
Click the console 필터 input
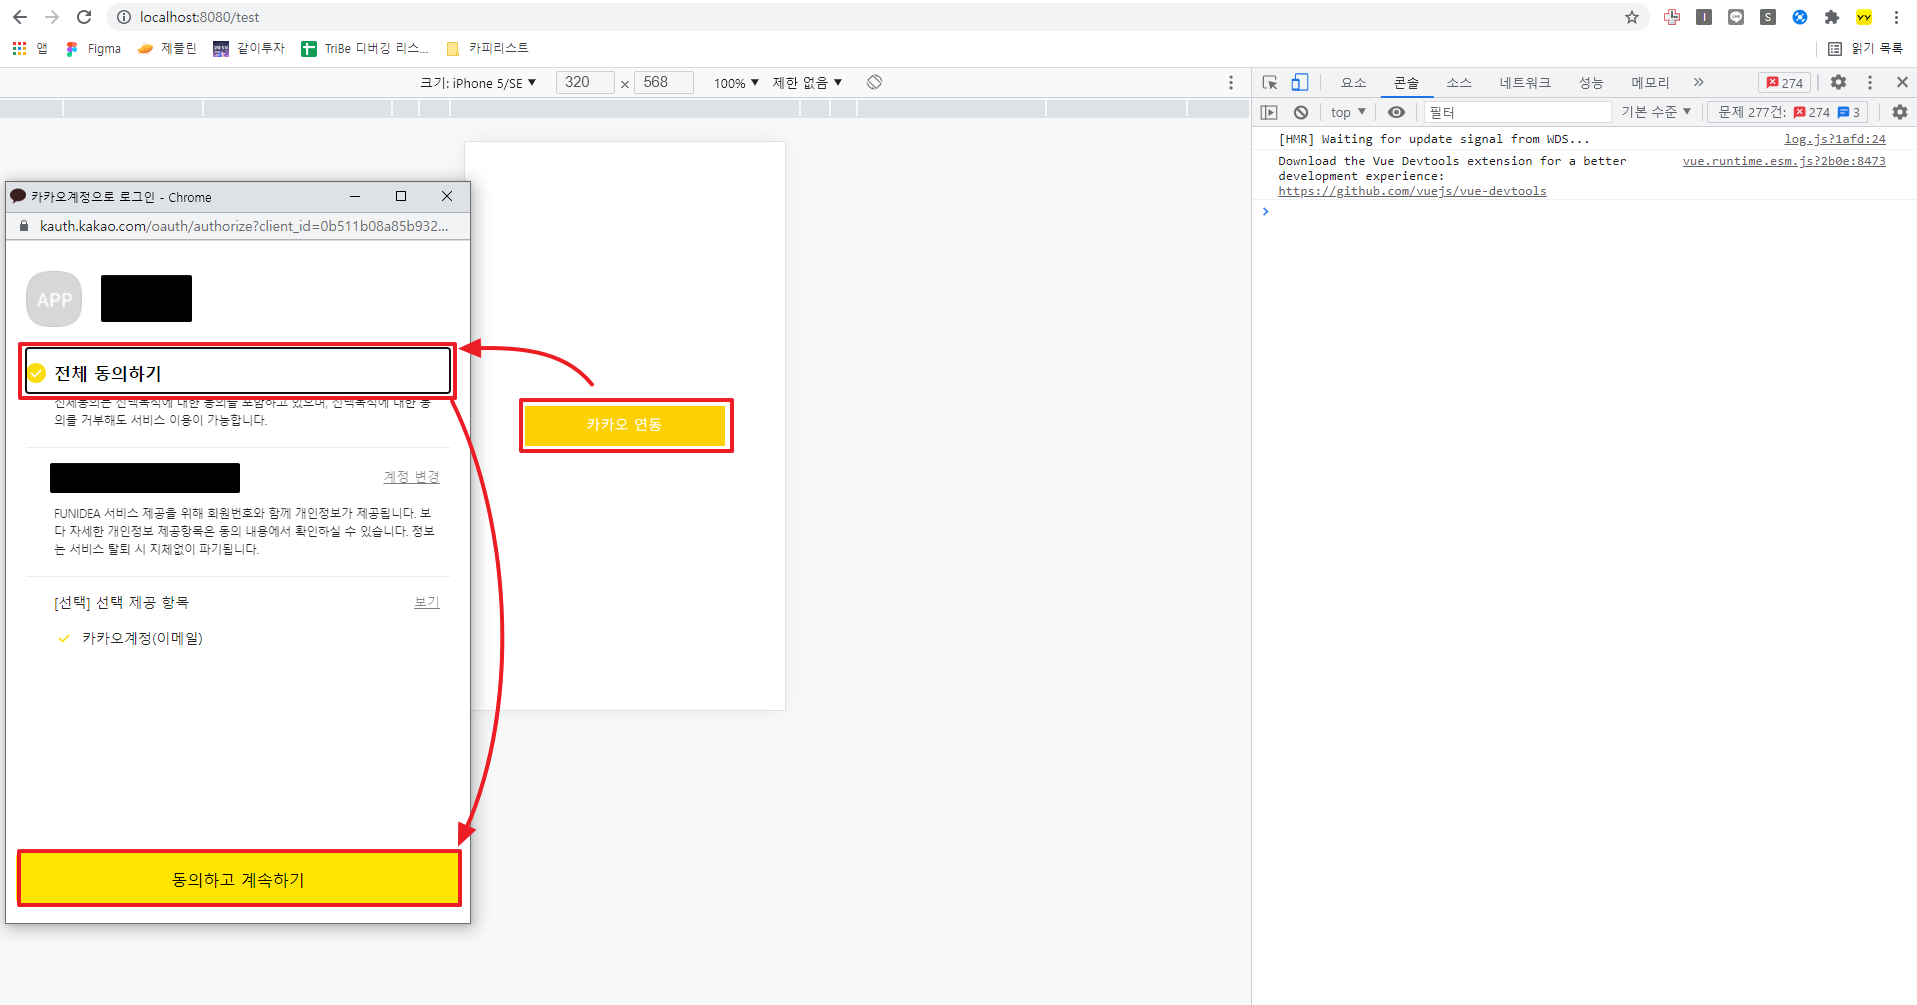click(x=1517, y=112)
